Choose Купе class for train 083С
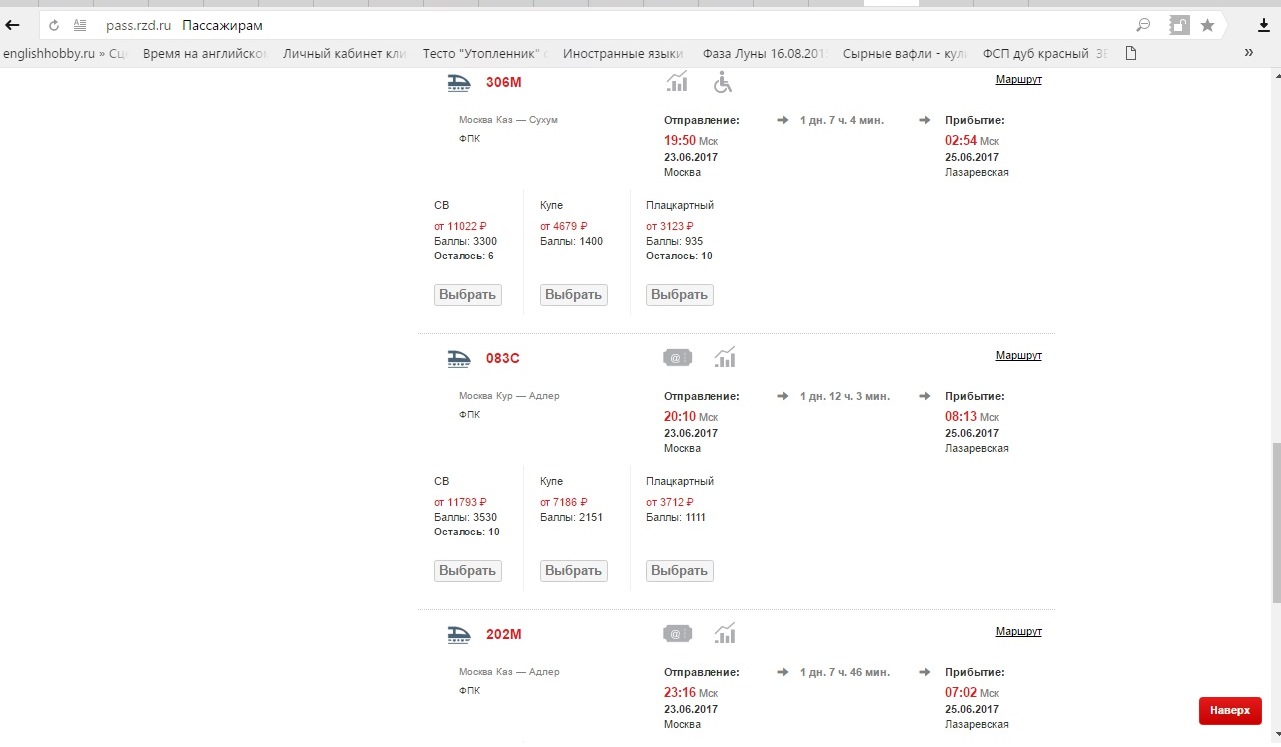 (x=573, y=571)
